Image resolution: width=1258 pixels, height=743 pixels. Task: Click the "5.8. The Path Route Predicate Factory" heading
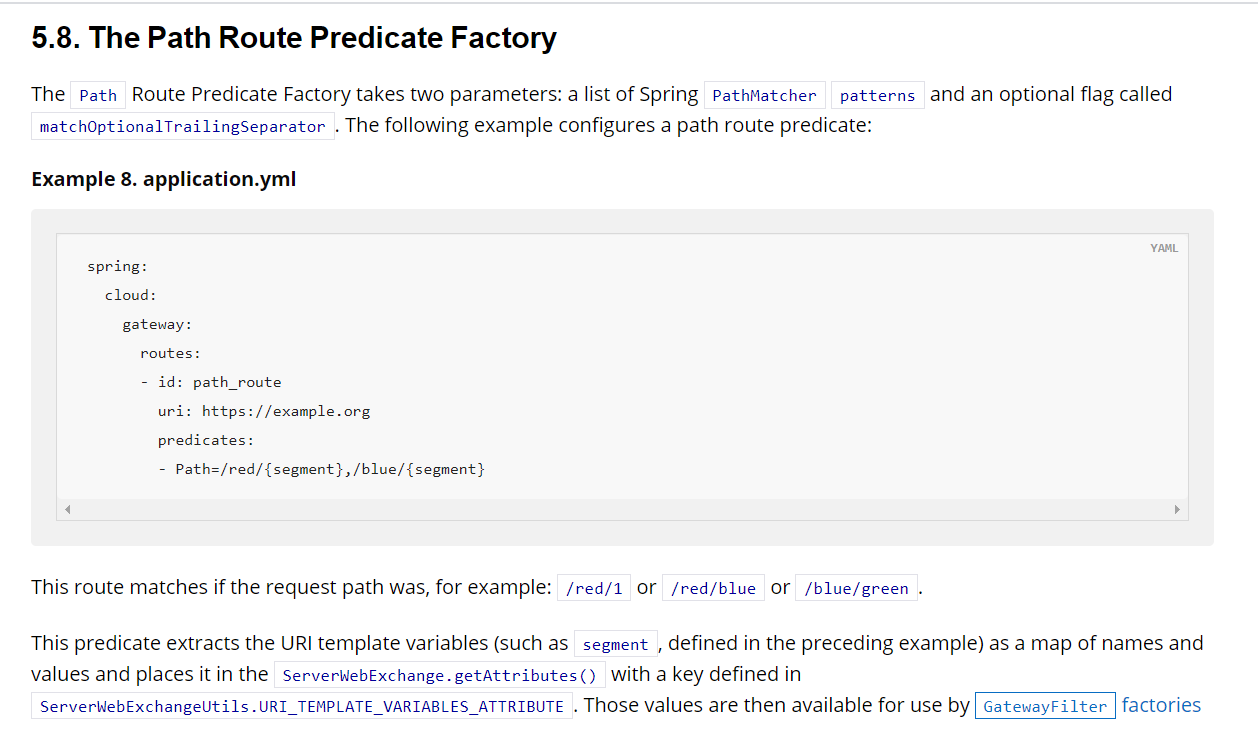pyautogui.click(x=294, y=38)
